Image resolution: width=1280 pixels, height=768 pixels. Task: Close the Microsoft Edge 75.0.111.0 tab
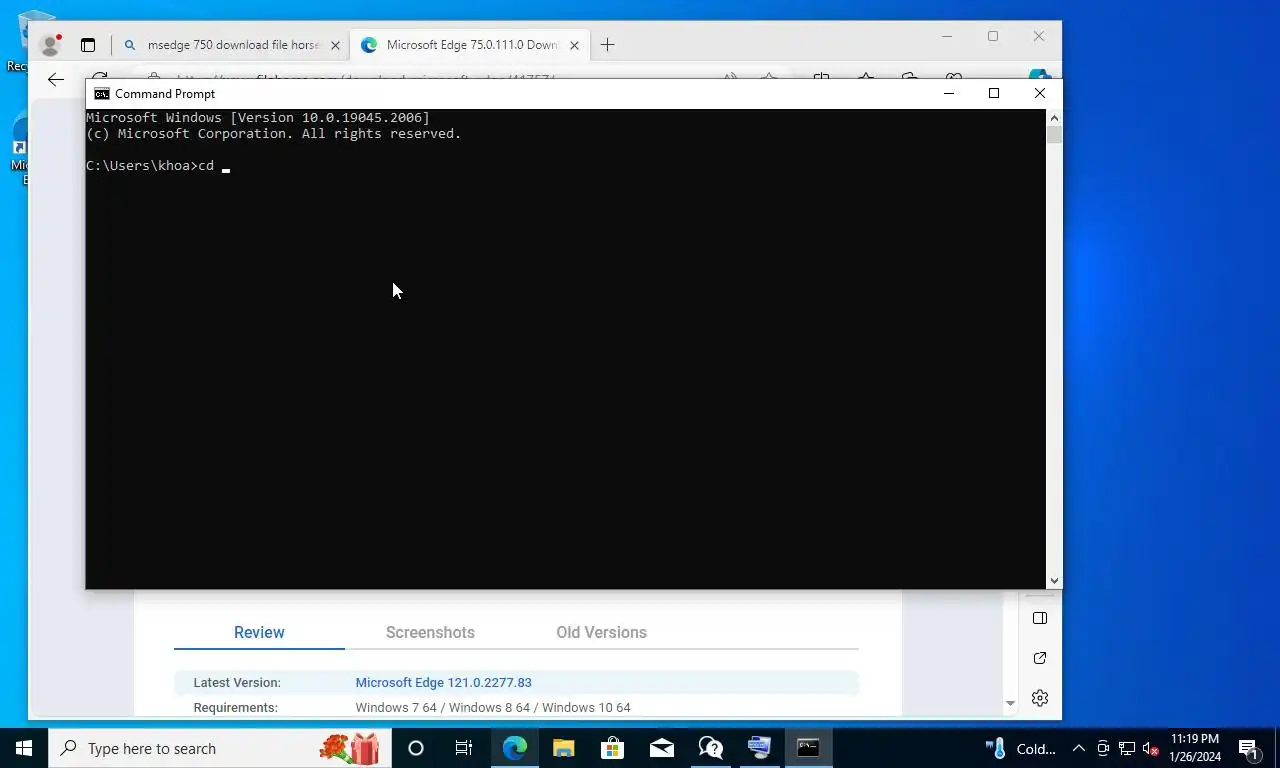574,45
